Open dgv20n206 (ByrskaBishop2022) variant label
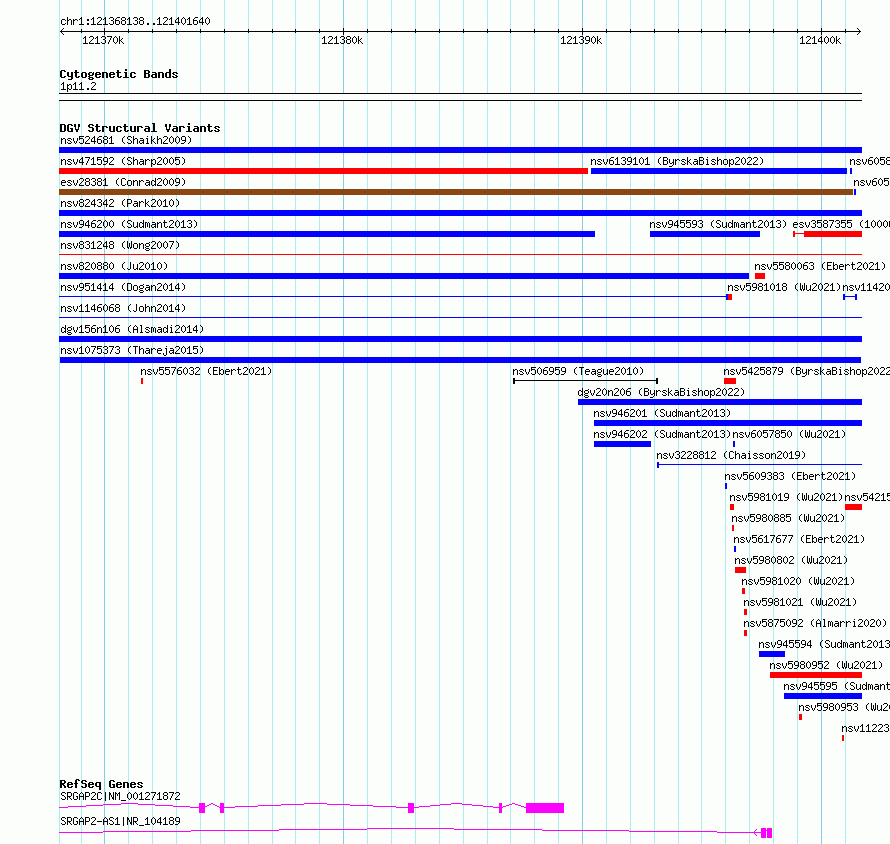890x844 pixels. pyautogui.click(x=661, y=392)
